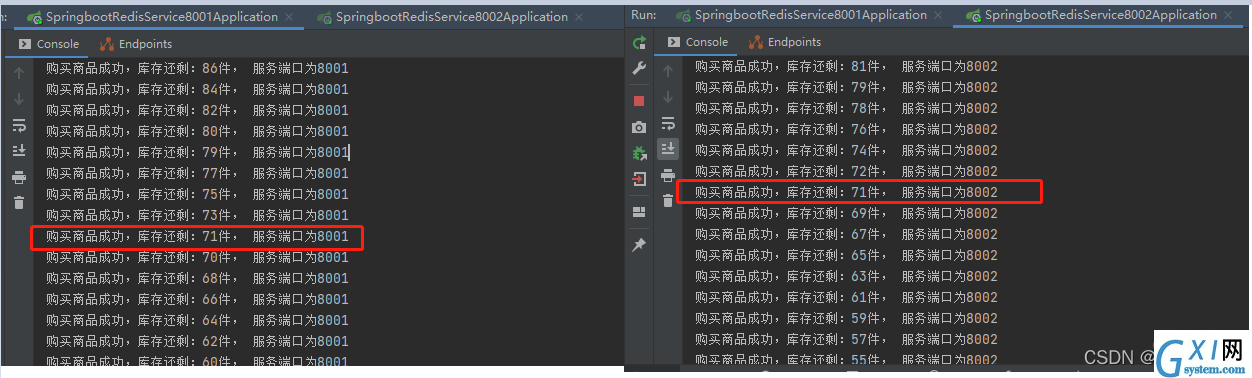Click log line with 67件 remaining
The width and height of the screenshot is (1252, 378).
(x=846, y=234)
